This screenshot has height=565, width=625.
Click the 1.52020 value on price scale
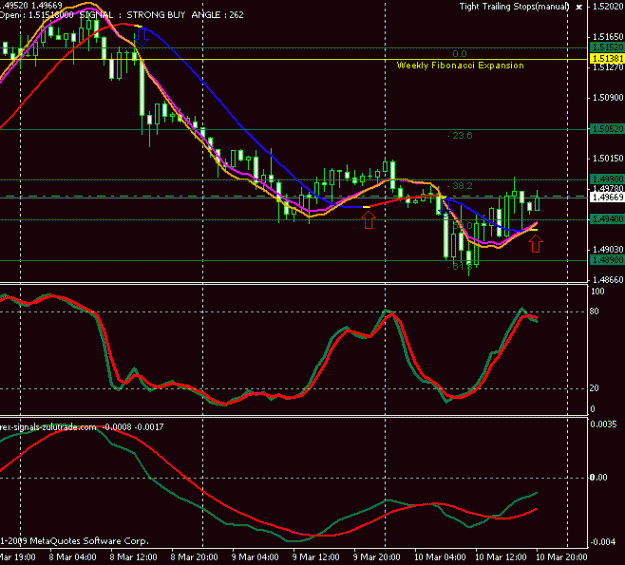point(608,7)
